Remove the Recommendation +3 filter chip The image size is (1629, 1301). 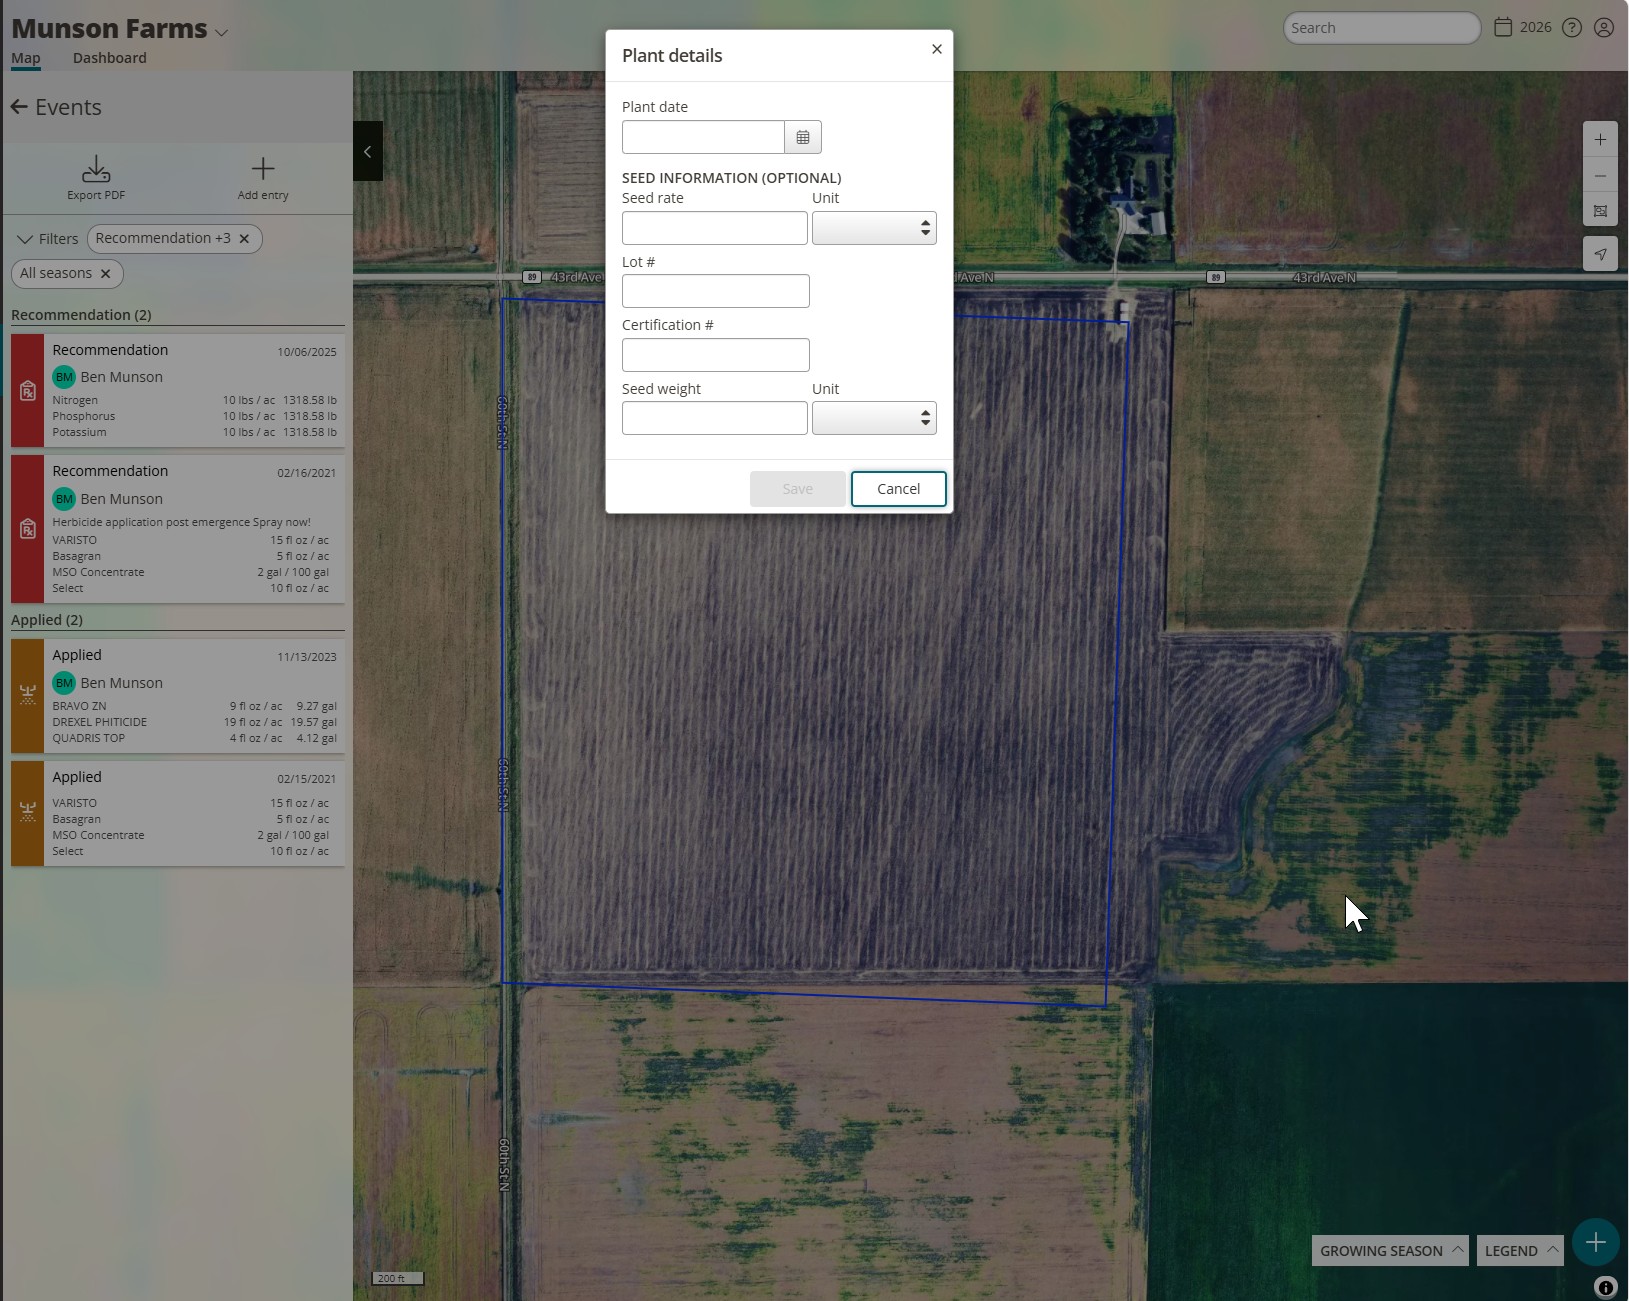tap(244, 239)
